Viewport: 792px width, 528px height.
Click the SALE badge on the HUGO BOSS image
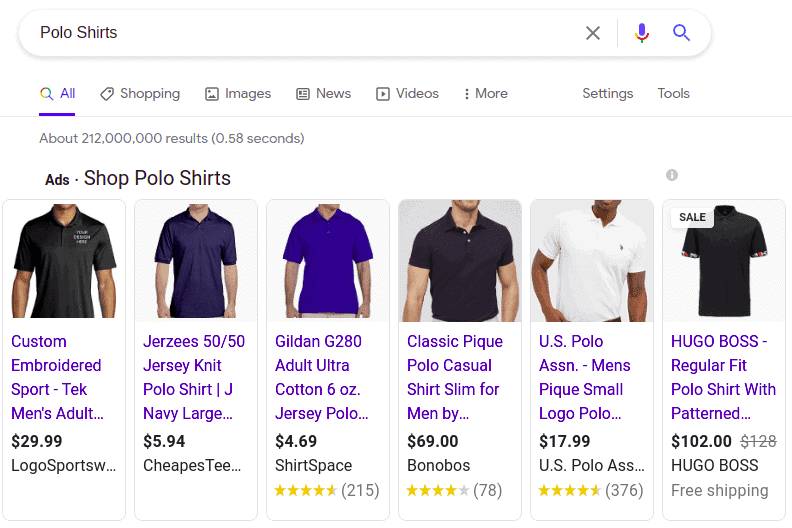click(x=692, y=217)
